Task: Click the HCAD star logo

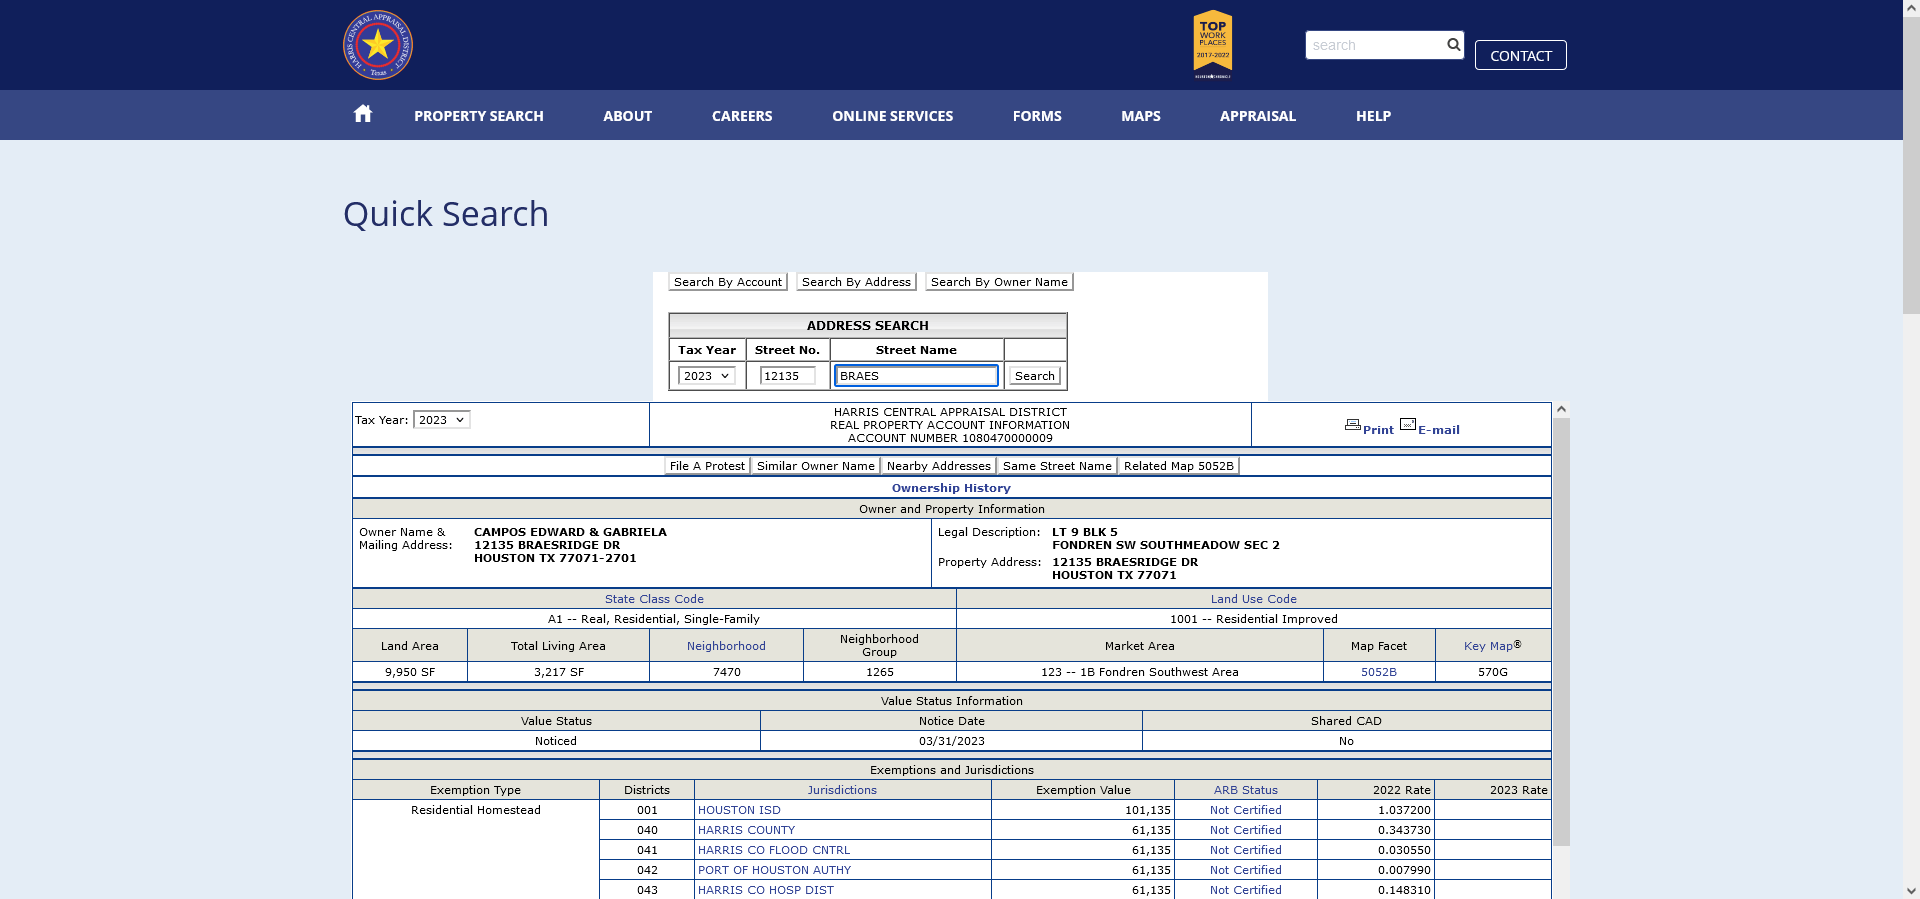Action: click(378, 45)
